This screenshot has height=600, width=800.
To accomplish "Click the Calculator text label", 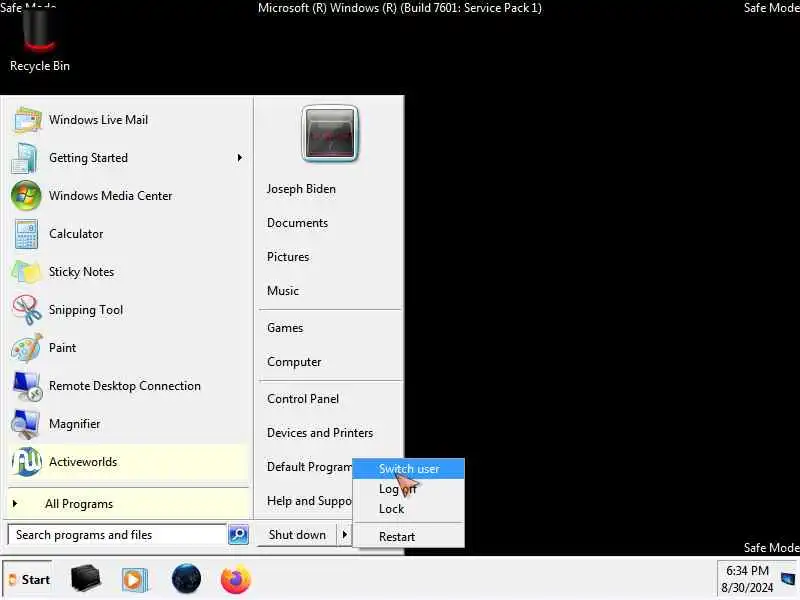I will tap(76, 234).
